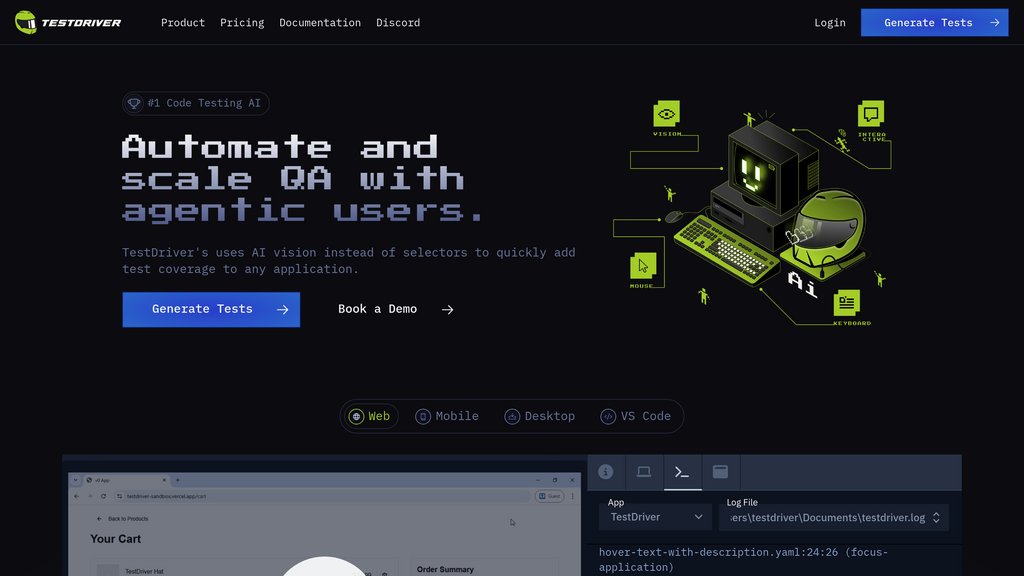Open the info tab icon in panel
The height and width of the screenshot is (576, 1024).
(605, 472)
